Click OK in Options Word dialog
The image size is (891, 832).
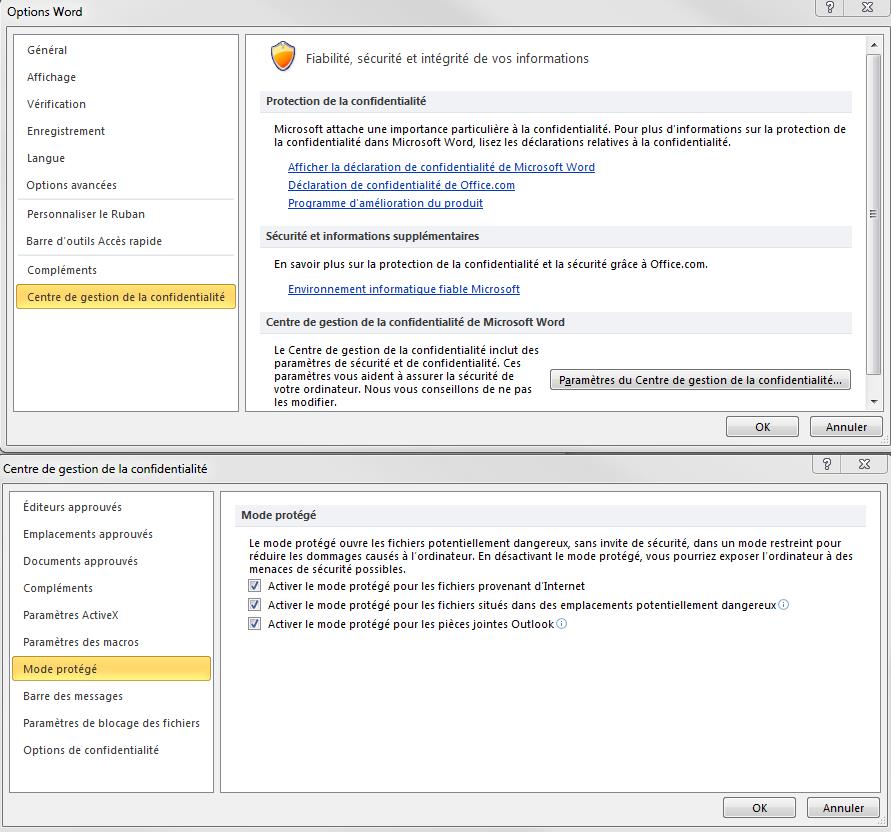coord(762,427)
